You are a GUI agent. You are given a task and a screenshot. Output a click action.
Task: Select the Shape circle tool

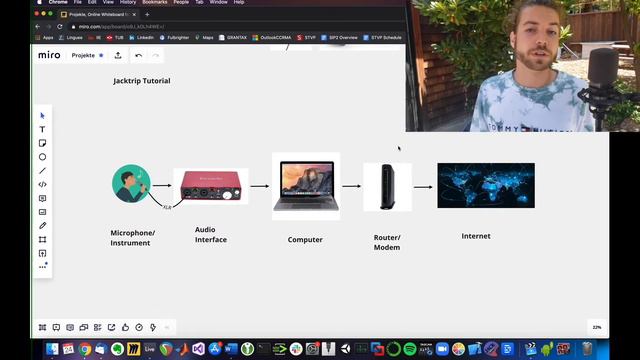pos(42,157)
